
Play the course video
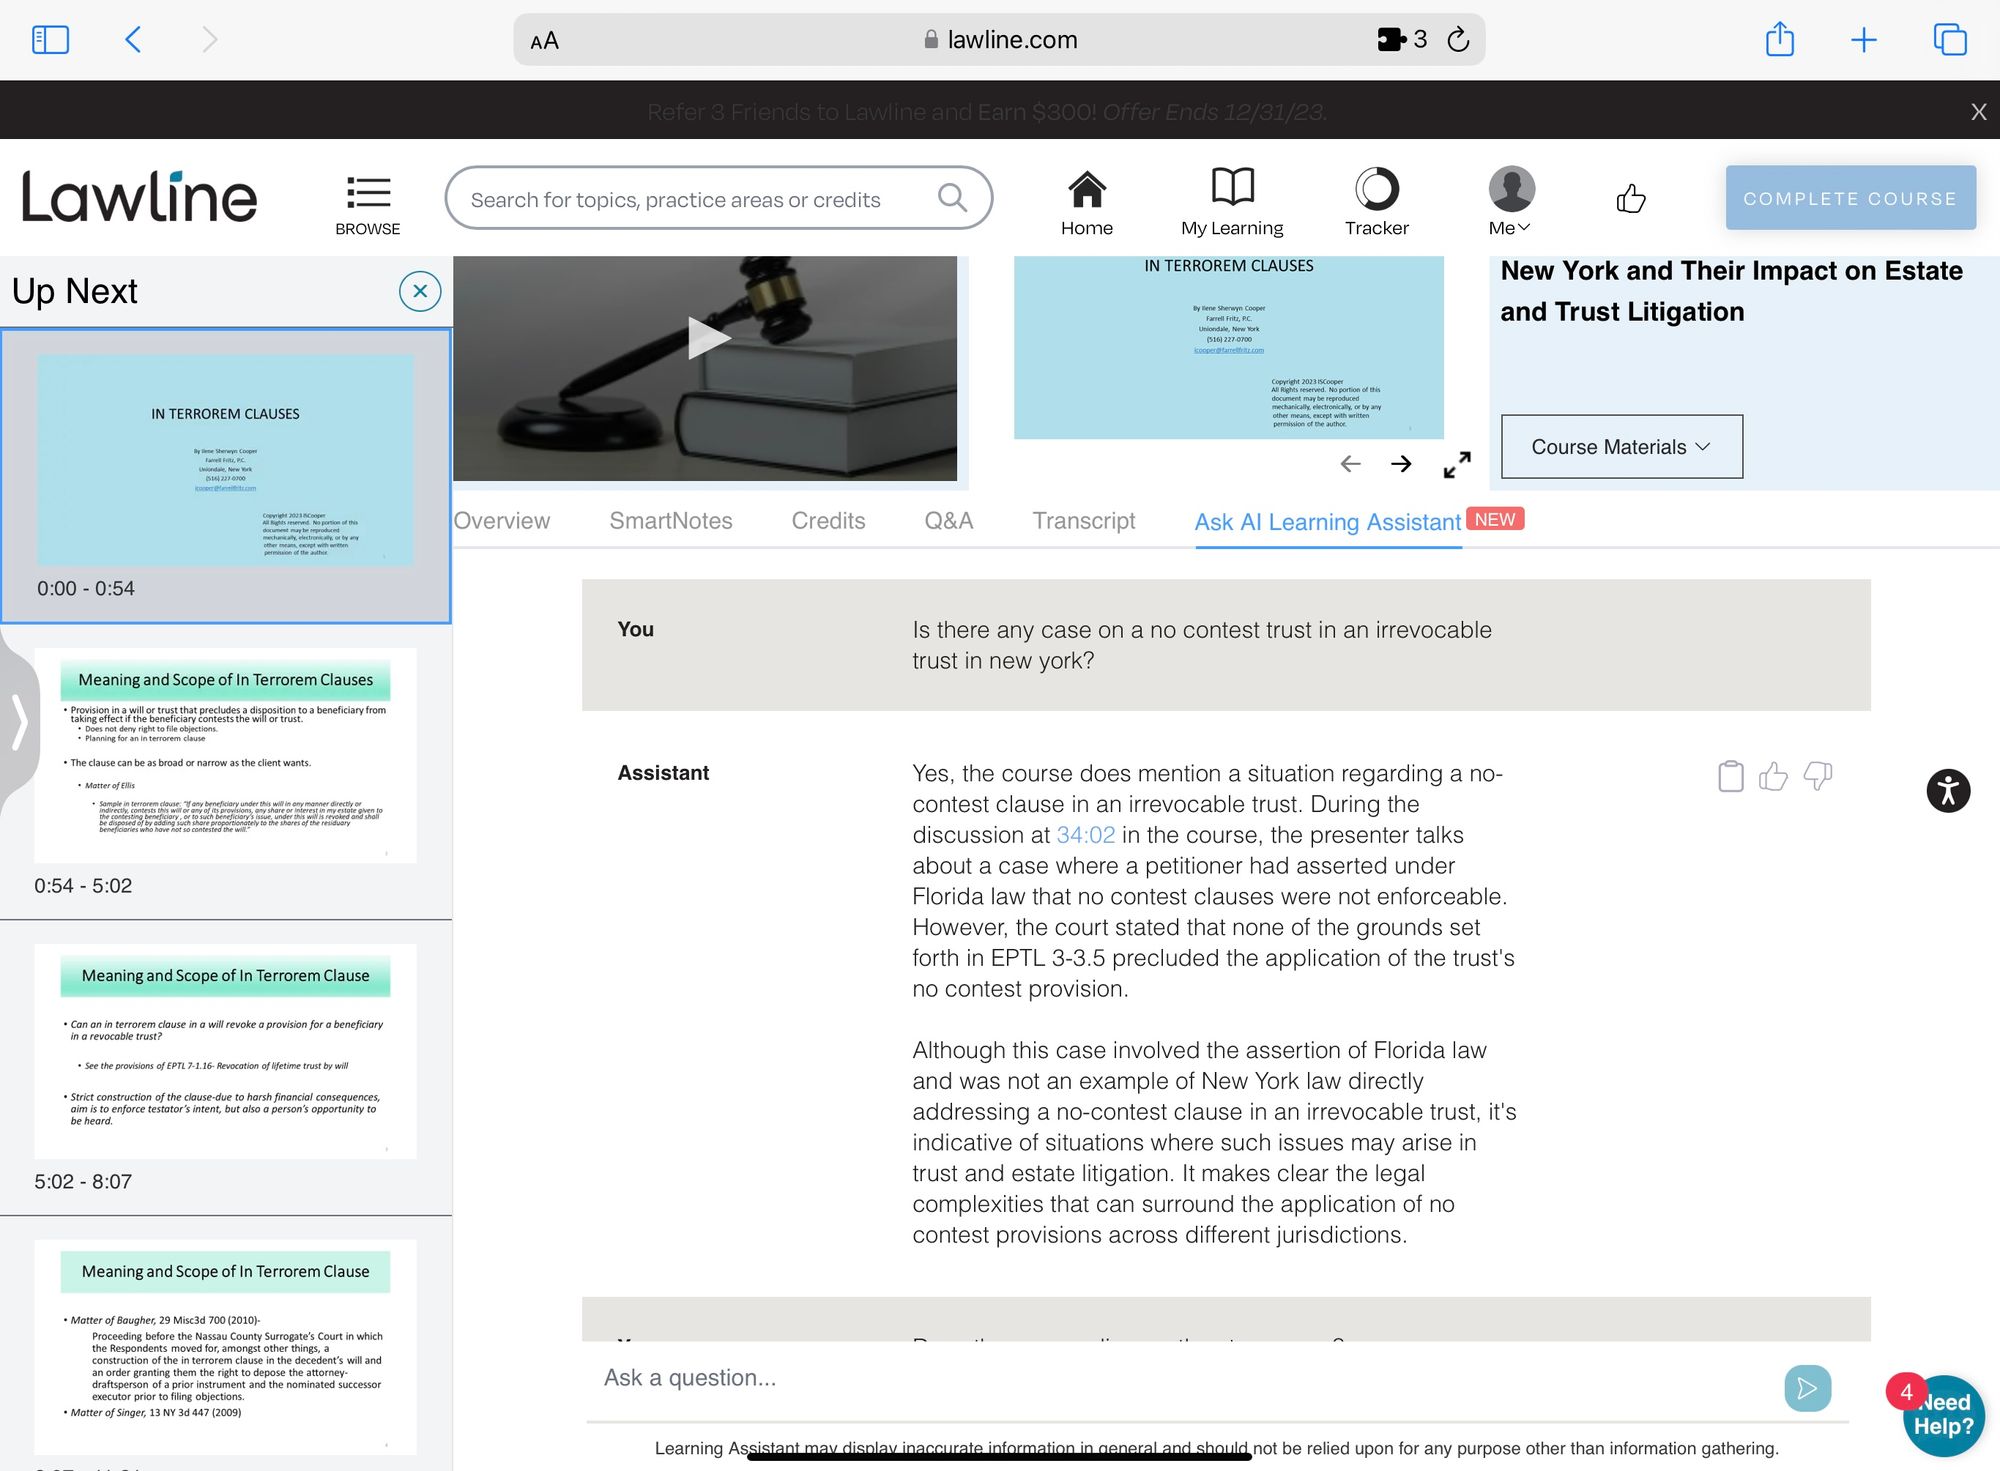(x=706, y=338)
